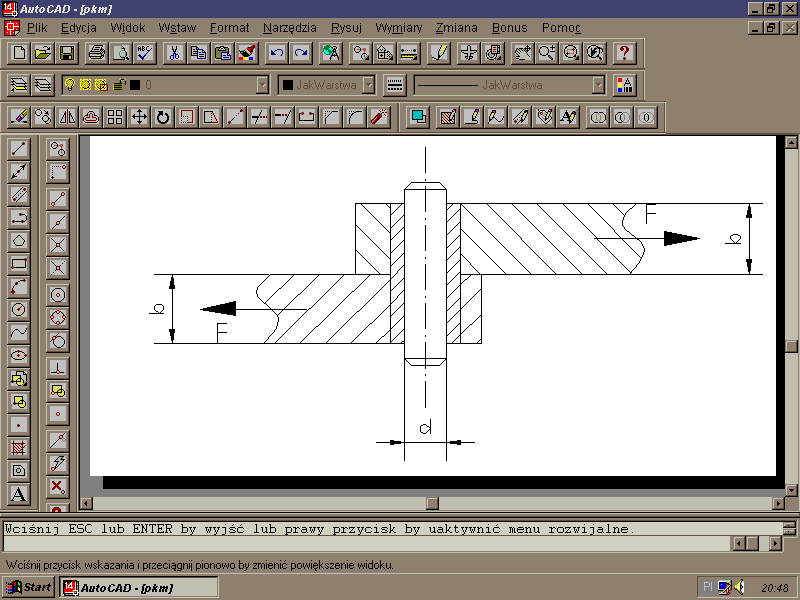
Task: Click the Help question mark icon
Action: click(624, 52)
